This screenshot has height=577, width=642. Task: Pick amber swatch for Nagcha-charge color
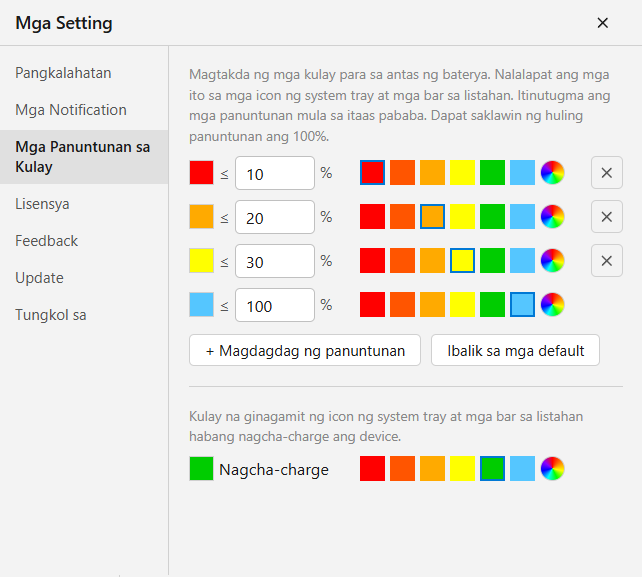point(432,468)
